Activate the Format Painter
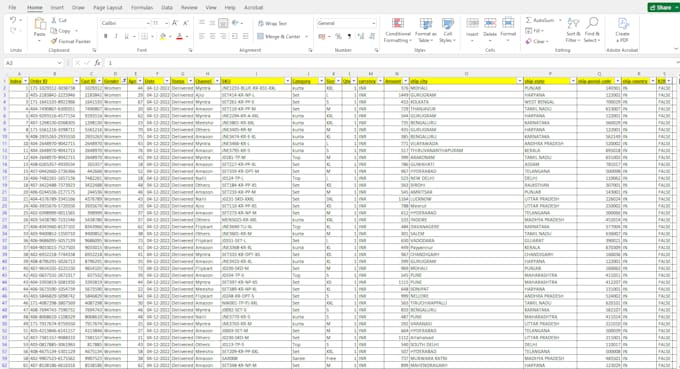This screenshot has height=369, width=680. click(x=71, y=41)
